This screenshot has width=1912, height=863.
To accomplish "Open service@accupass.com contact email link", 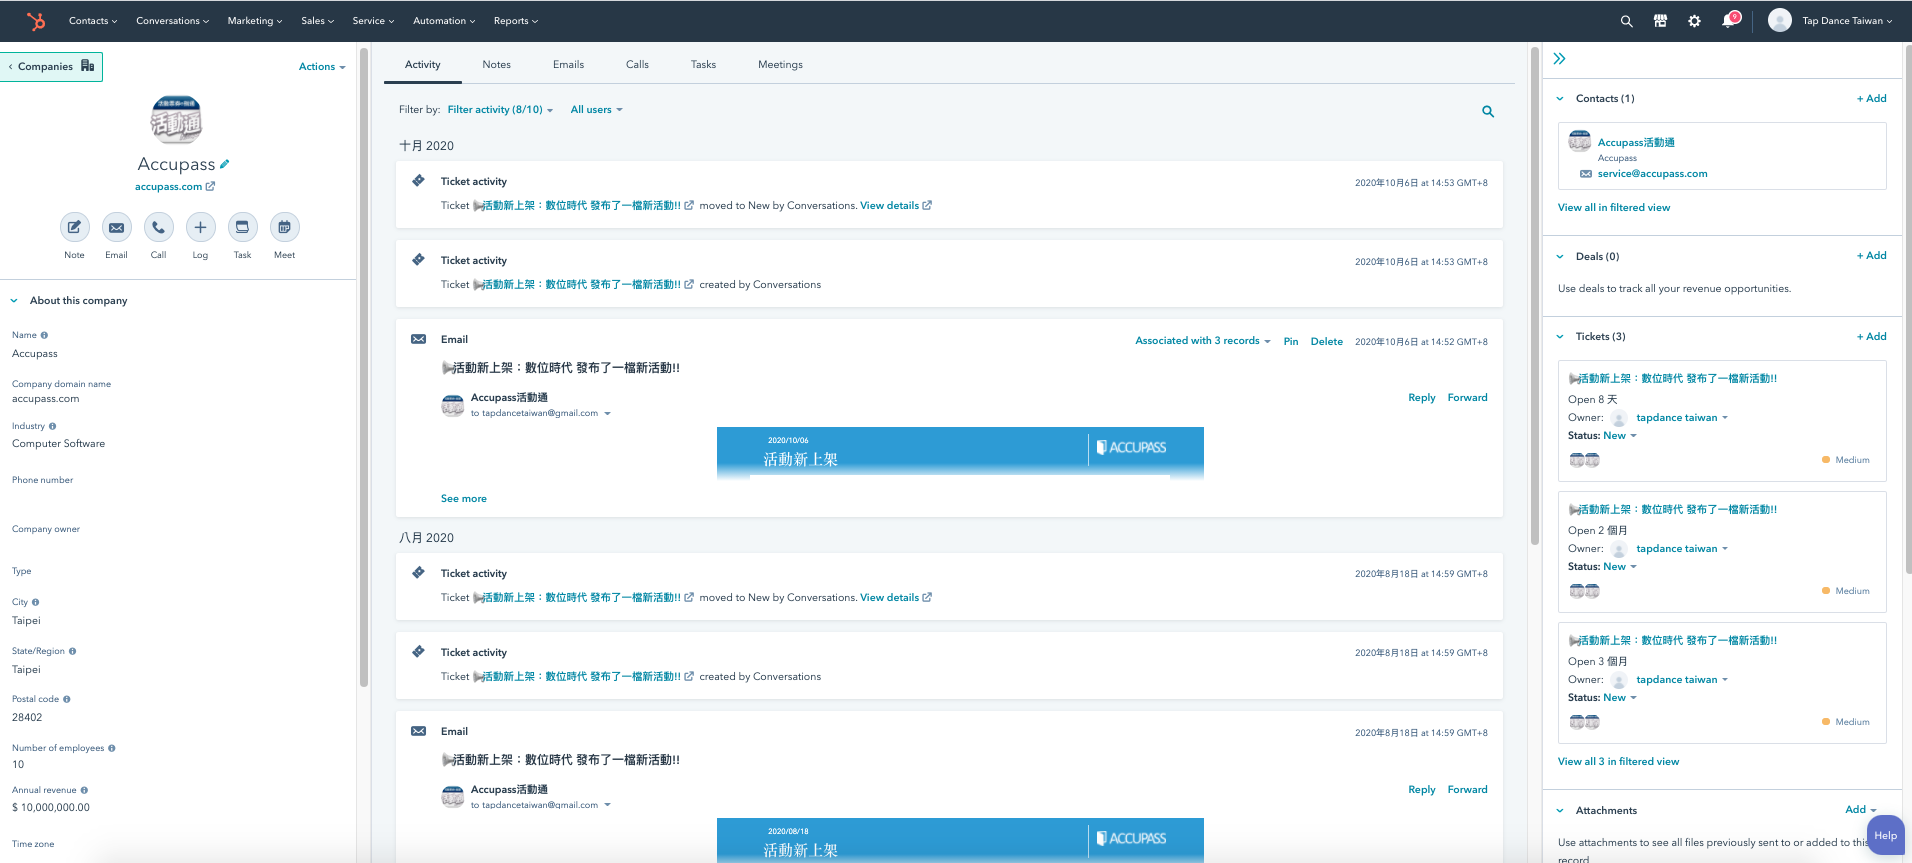I will 1652,173.
